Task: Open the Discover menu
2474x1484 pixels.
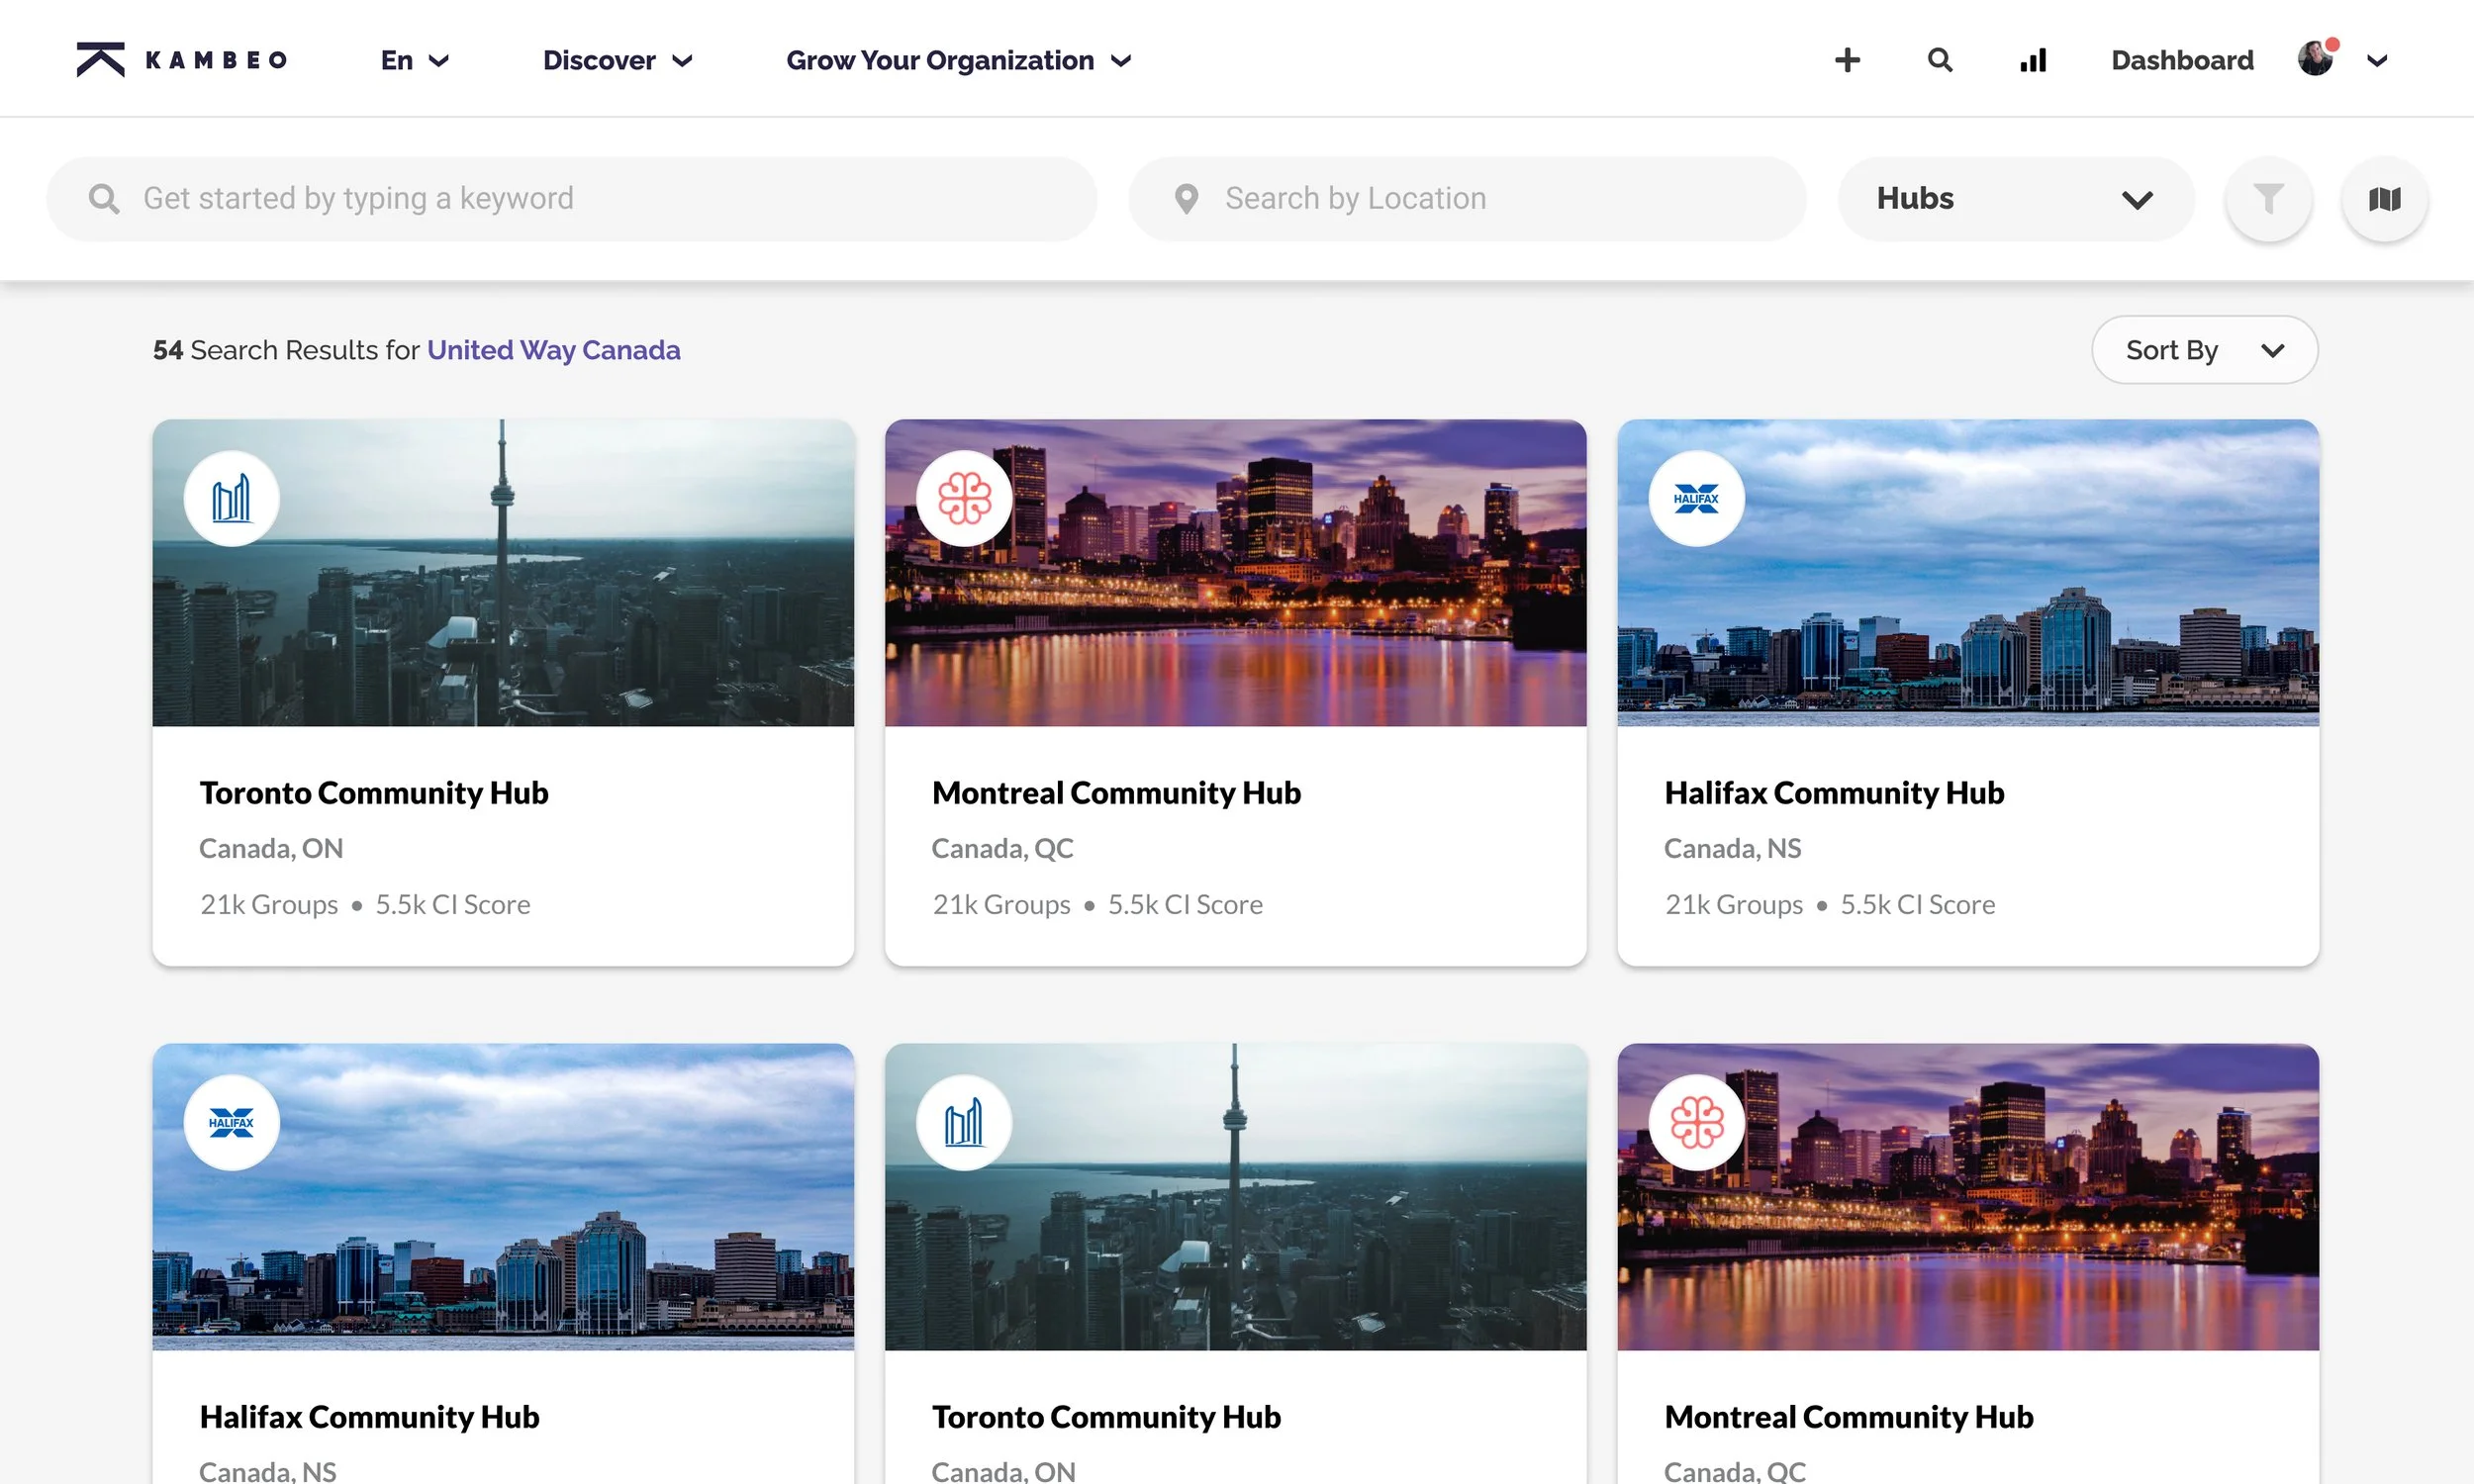Action: pyautogui.click(x=616, y=60)
